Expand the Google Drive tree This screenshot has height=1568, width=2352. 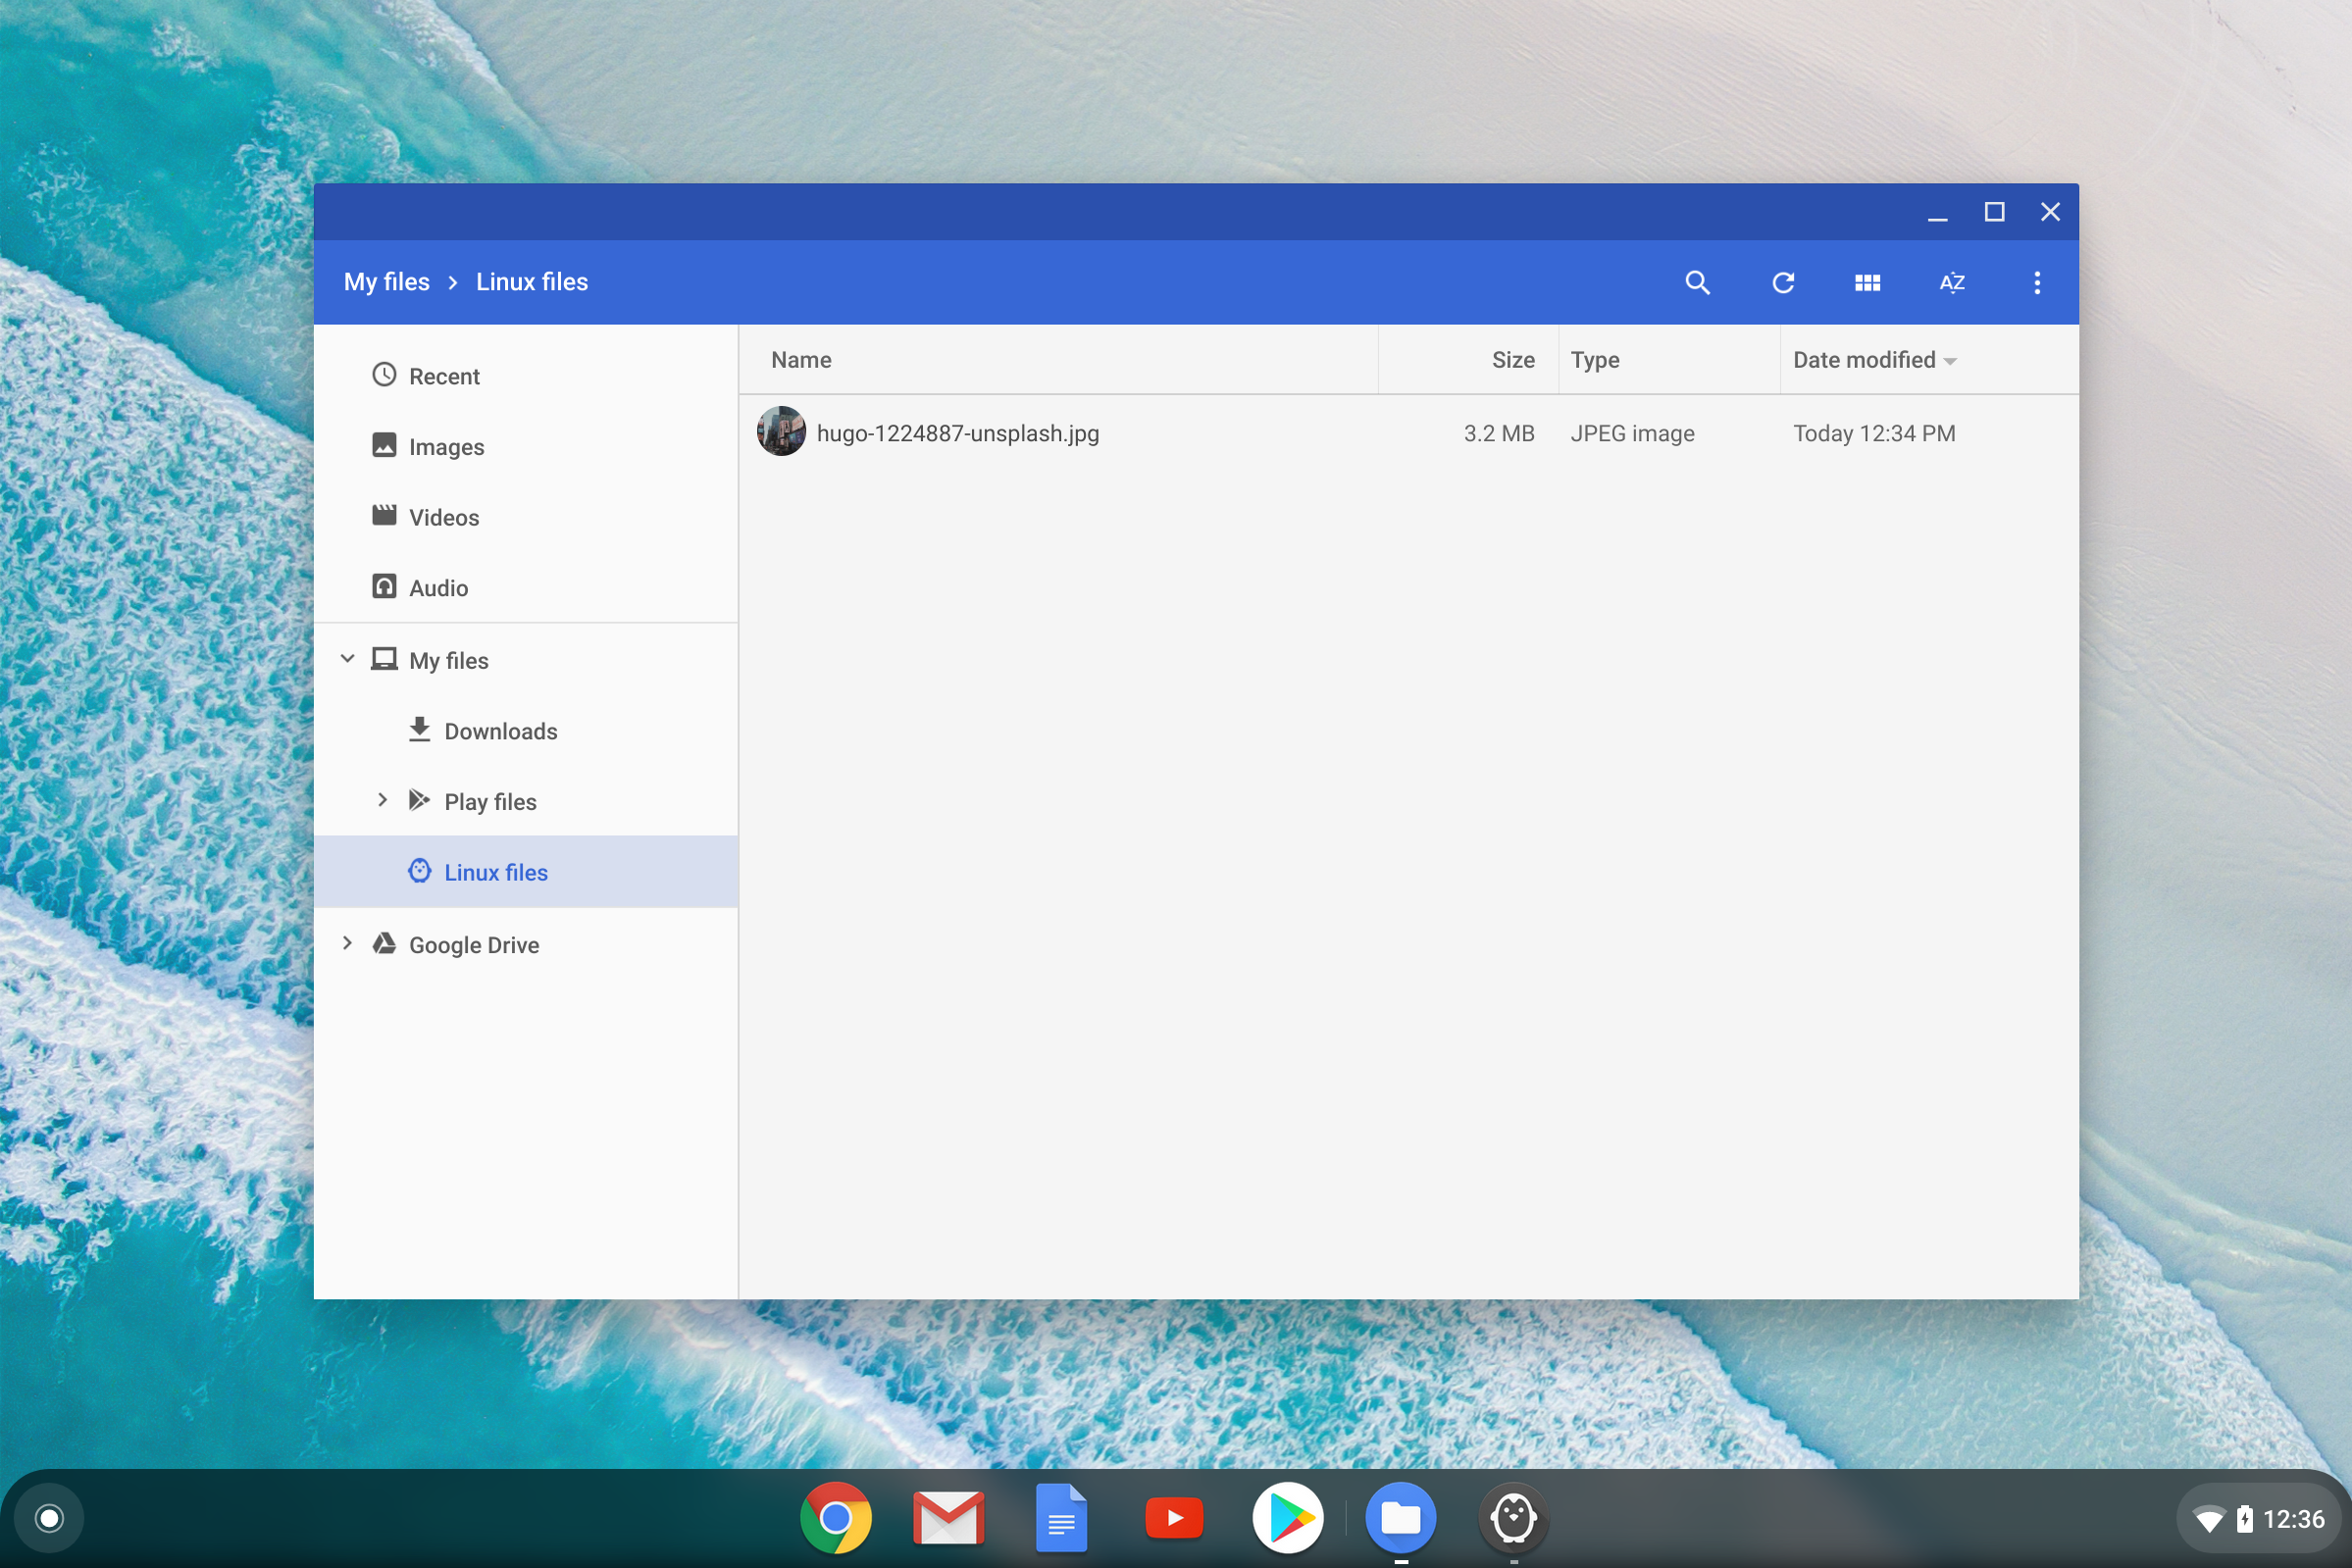[x=347, y=943]
